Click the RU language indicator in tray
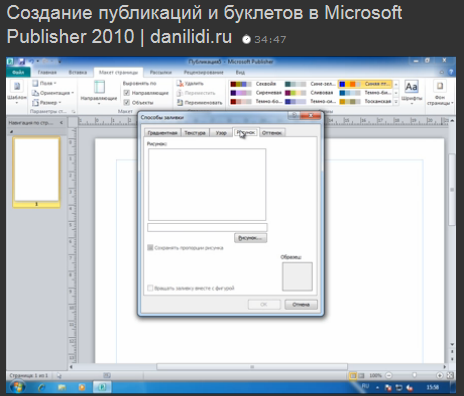 365,386
